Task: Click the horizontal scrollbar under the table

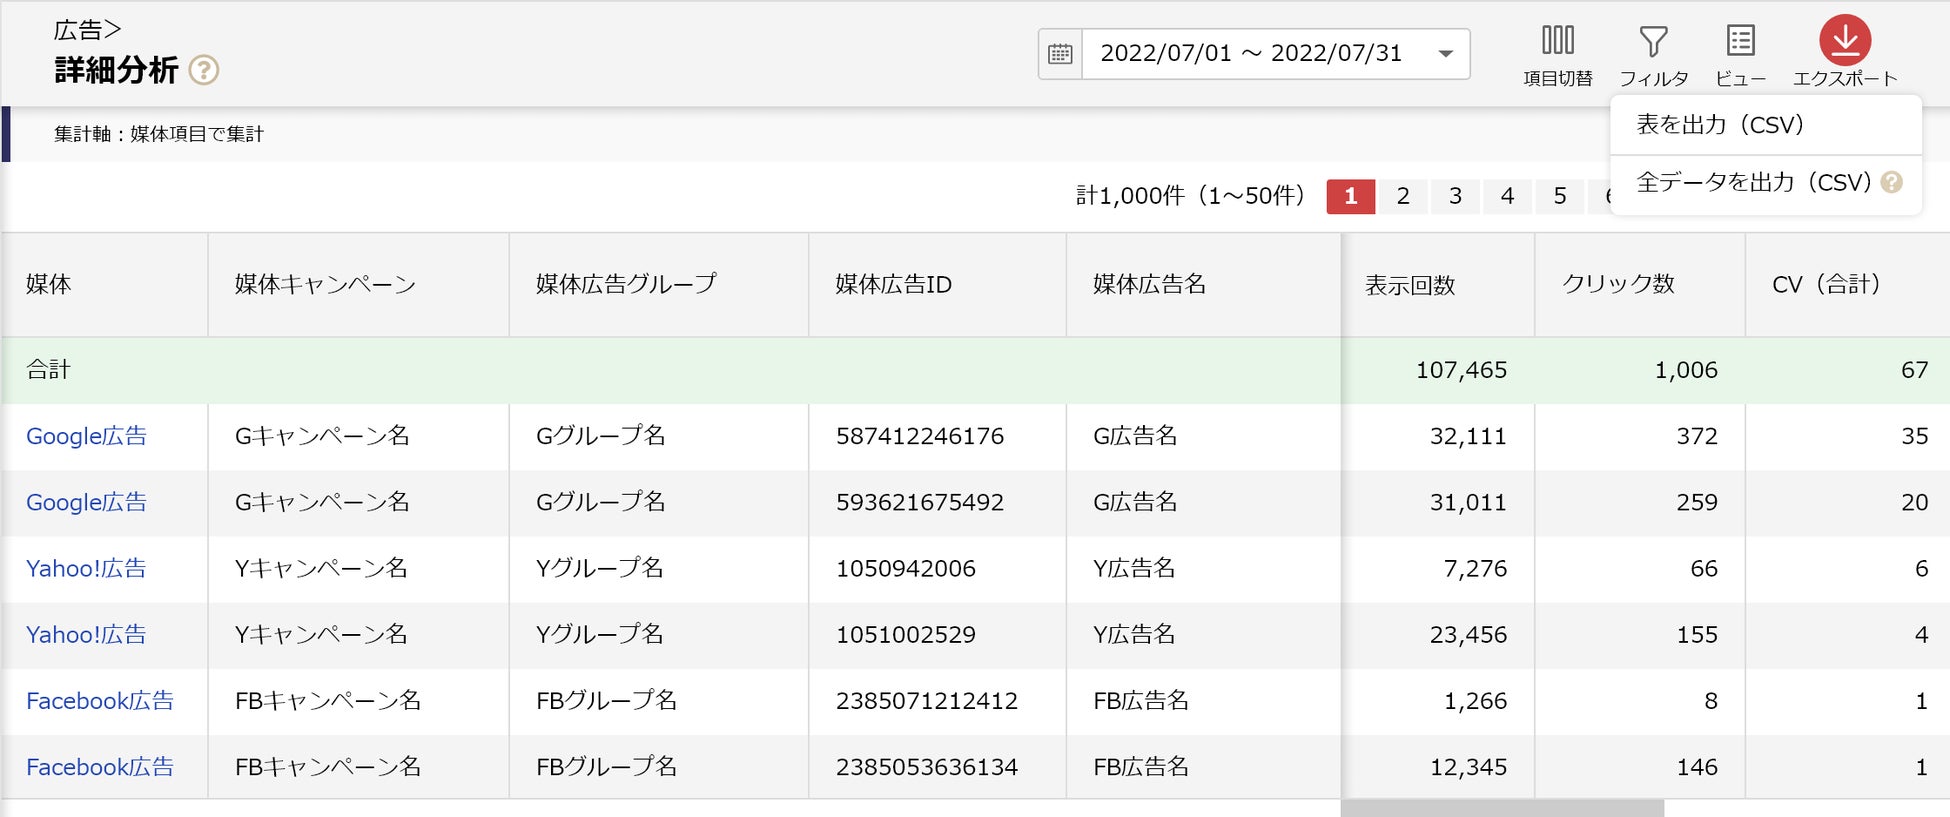Action: point(1502,808)
